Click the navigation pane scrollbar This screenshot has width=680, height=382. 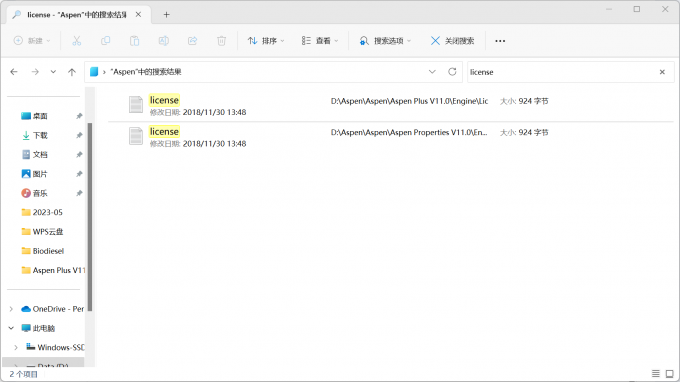click(x=90, y=217)
